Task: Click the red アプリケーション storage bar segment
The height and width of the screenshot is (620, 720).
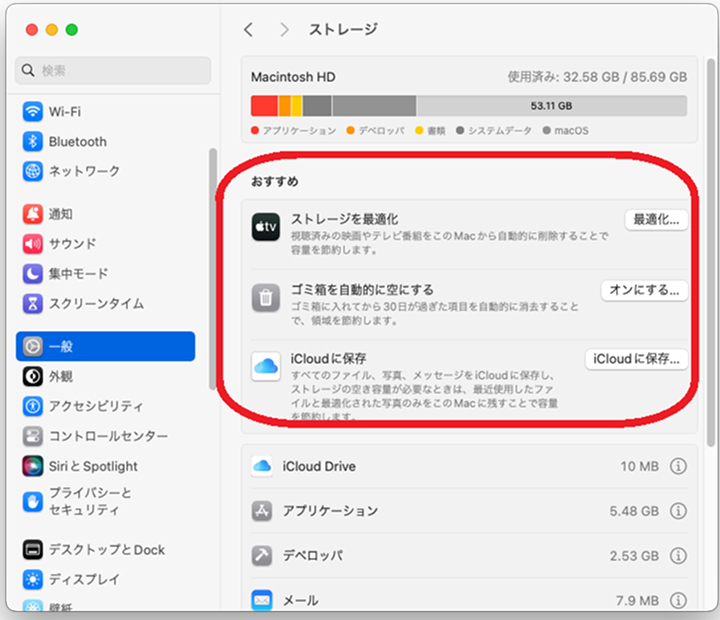Action: 264,106
